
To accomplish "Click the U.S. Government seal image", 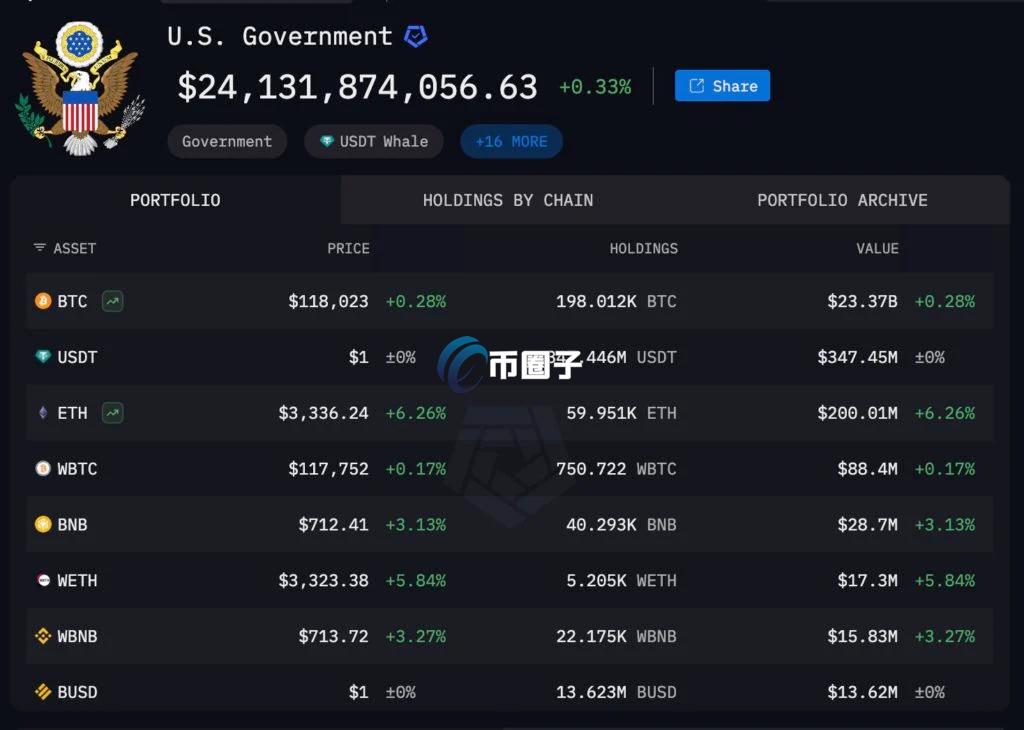I will point(80,88).
